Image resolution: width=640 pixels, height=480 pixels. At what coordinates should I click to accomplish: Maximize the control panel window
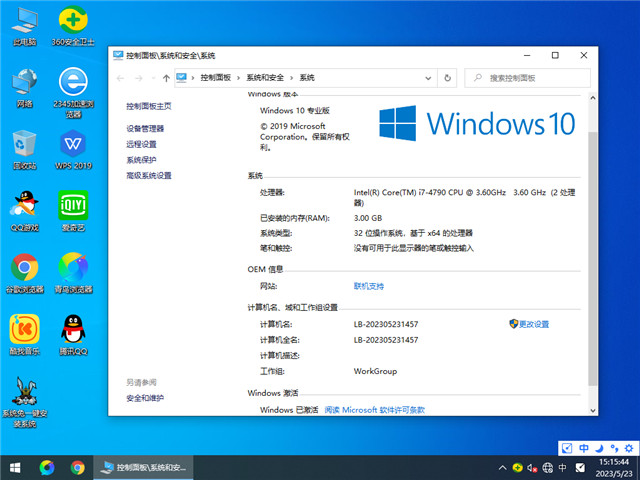click(x=555, y=55)
